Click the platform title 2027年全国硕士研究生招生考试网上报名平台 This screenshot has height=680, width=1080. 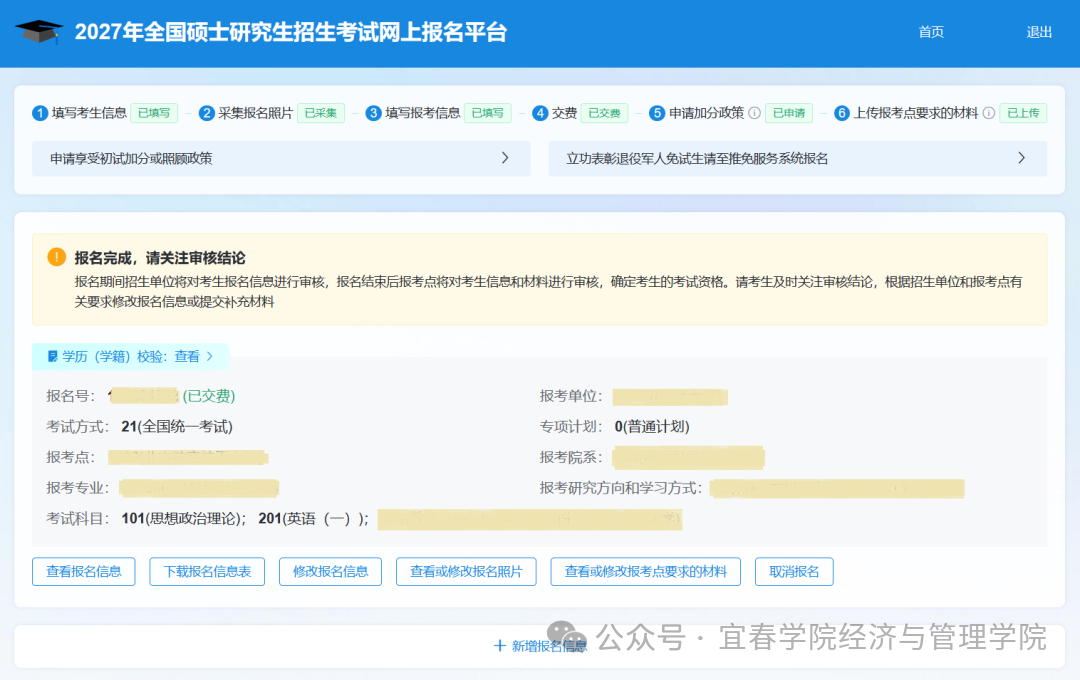291,32
